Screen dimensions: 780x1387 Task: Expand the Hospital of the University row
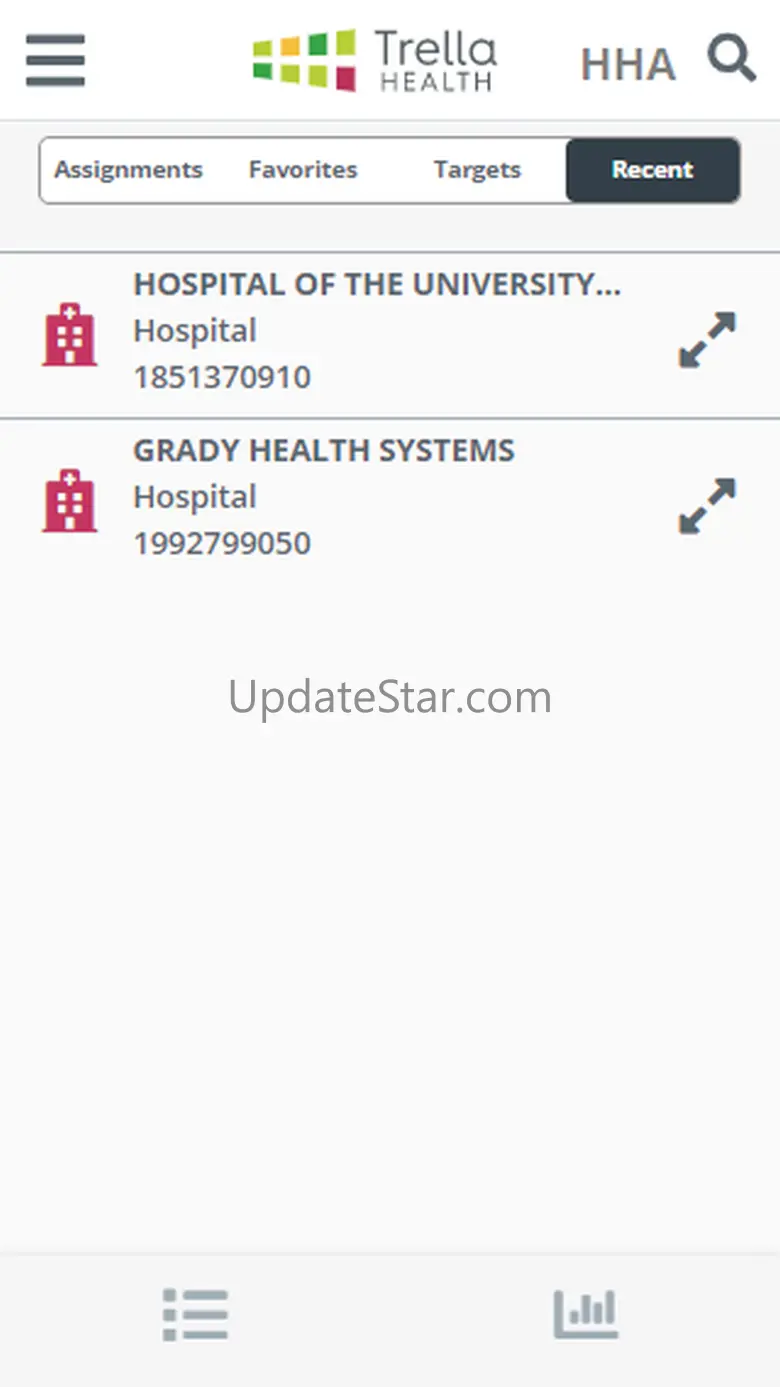(x=707, y=340)
